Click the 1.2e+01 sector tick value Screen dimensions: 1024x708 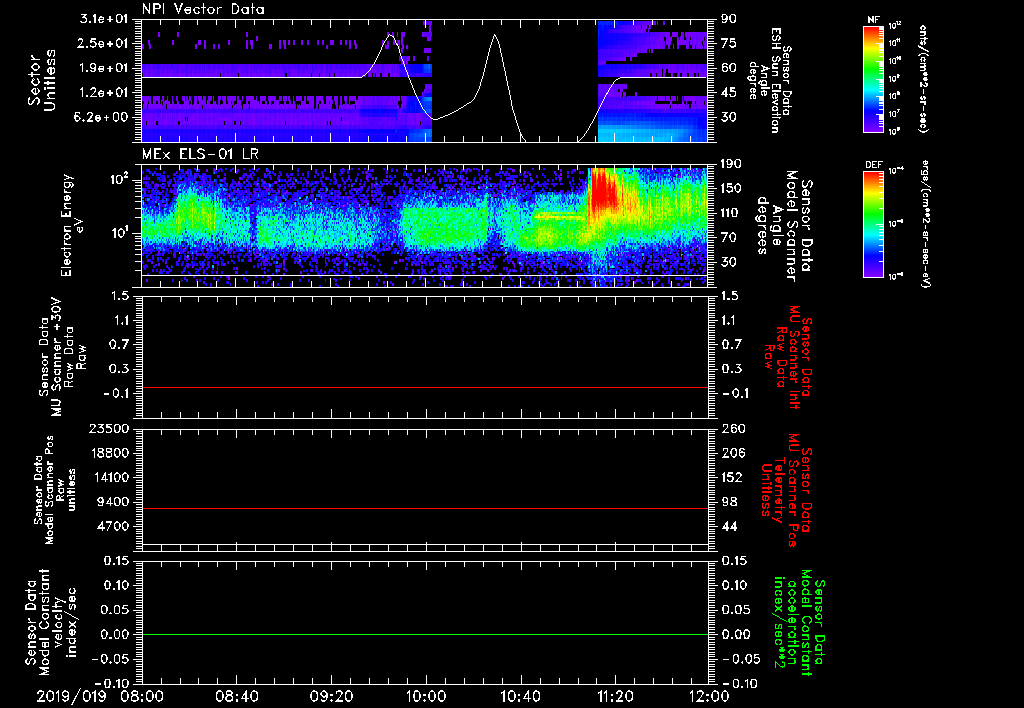click(104, 93)
